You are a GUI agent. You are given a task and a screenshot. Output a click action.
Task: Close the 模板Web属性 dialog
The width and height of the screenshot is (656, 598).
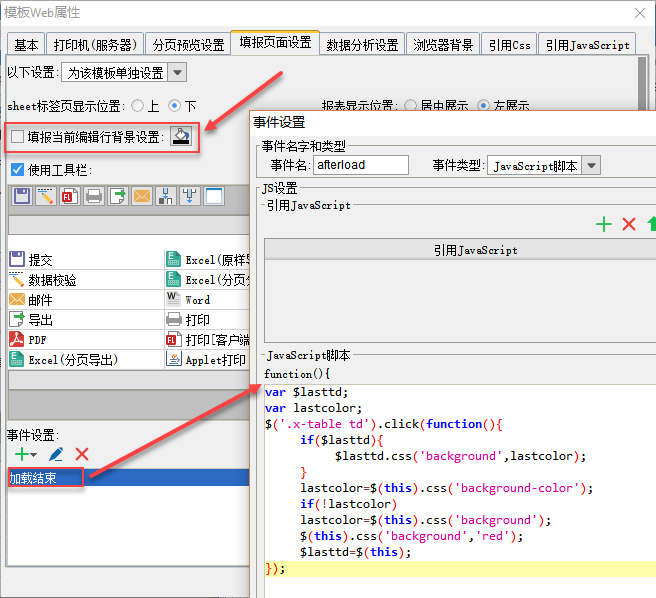tap(640, 13)
